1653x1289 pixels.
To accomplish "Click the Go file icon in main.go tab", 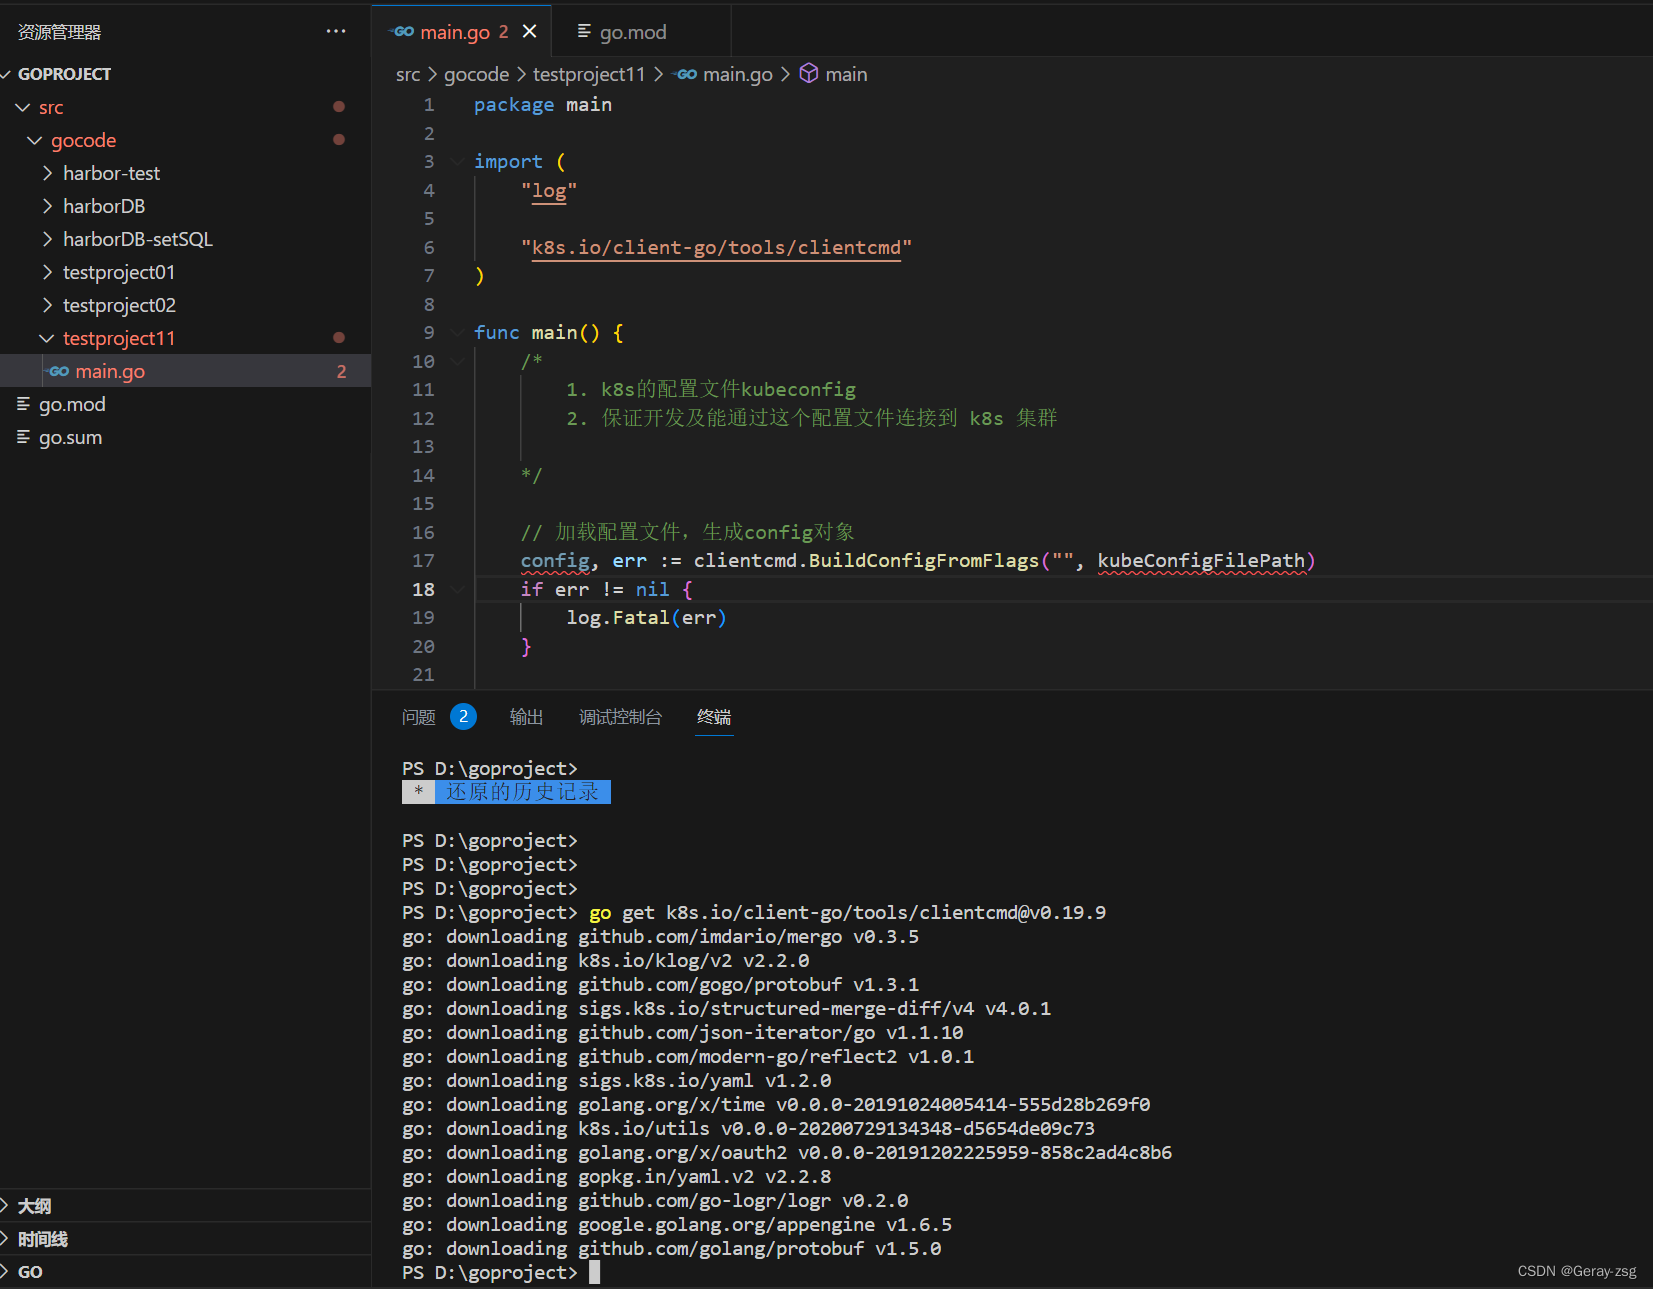I will (x=402, y=32).
